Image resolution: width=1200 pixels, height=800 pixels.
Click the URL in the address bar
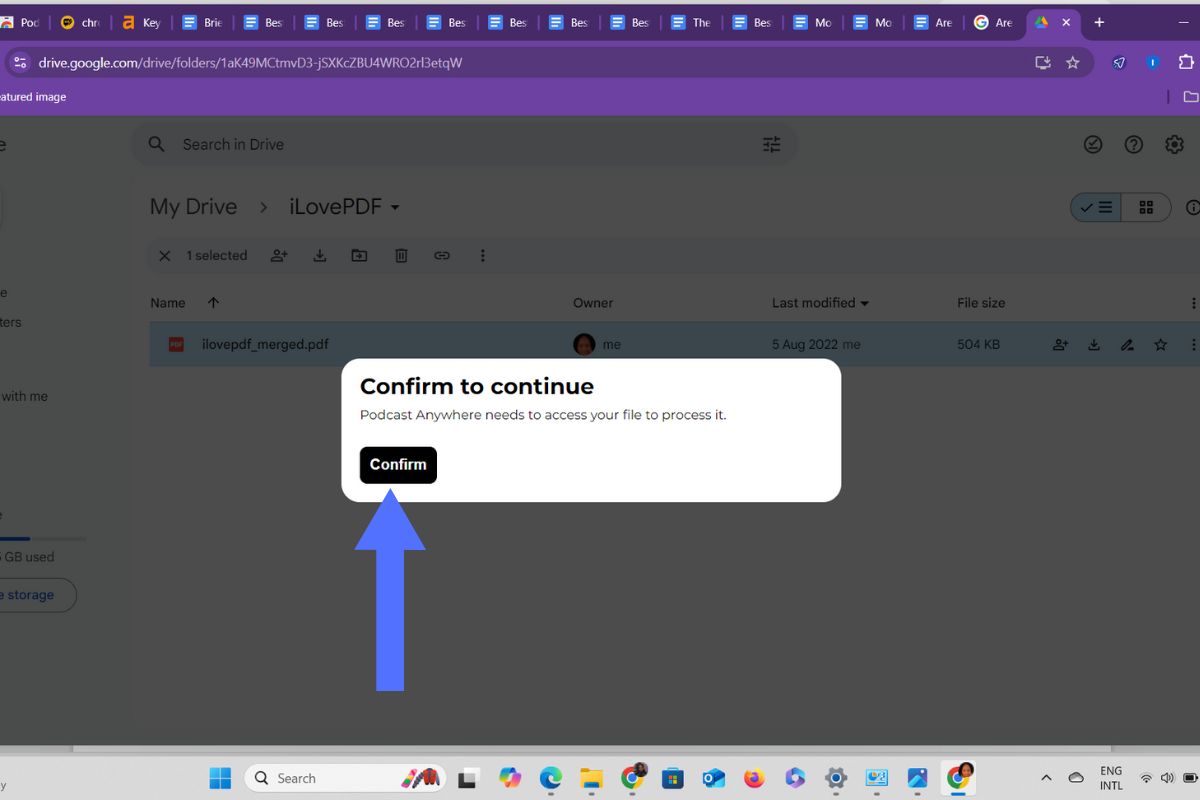pyautogui.click(x=250, y=62)
